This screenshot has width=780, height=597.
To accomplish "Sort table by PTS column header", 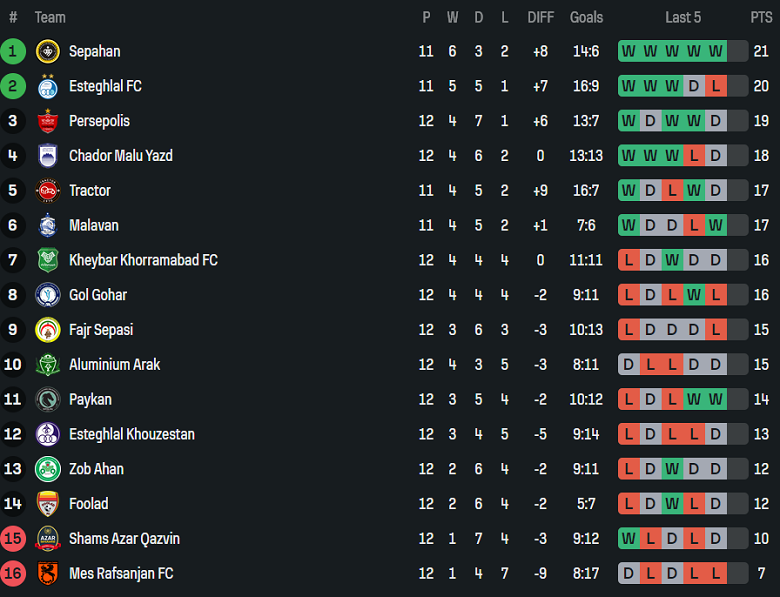I will coord(761,17).
